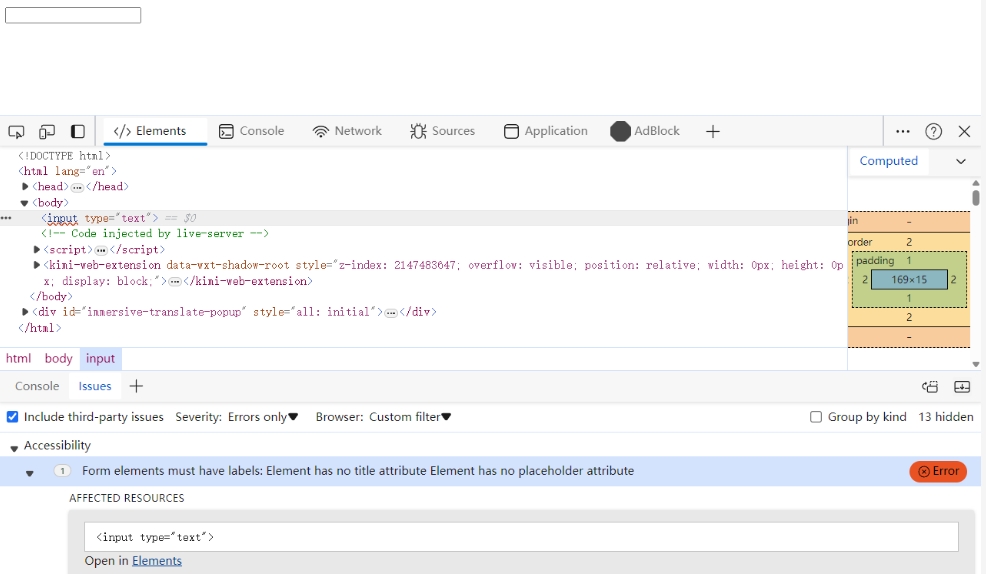Open the AdBlock panel
The width and height of the screenshot is (986, 574).
645,132
